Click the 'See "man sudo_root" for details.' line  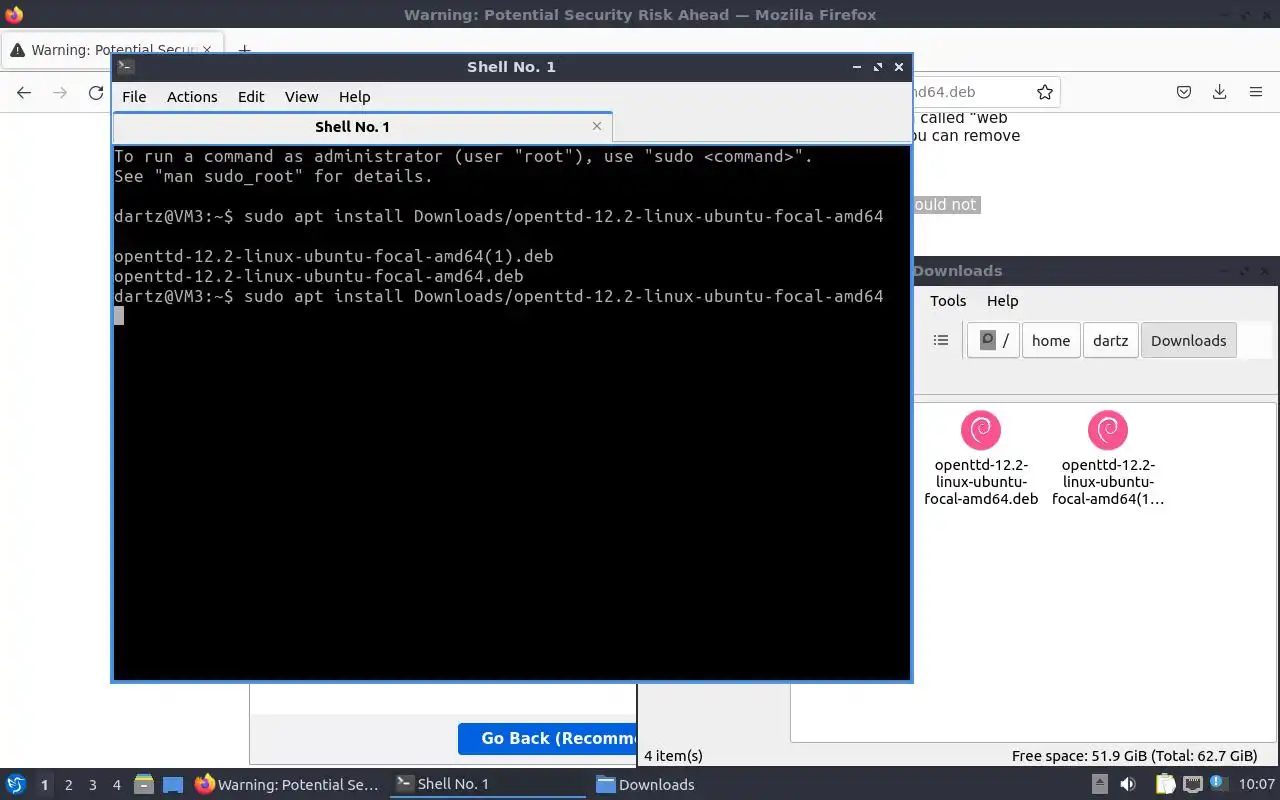[x=274, y=176]
